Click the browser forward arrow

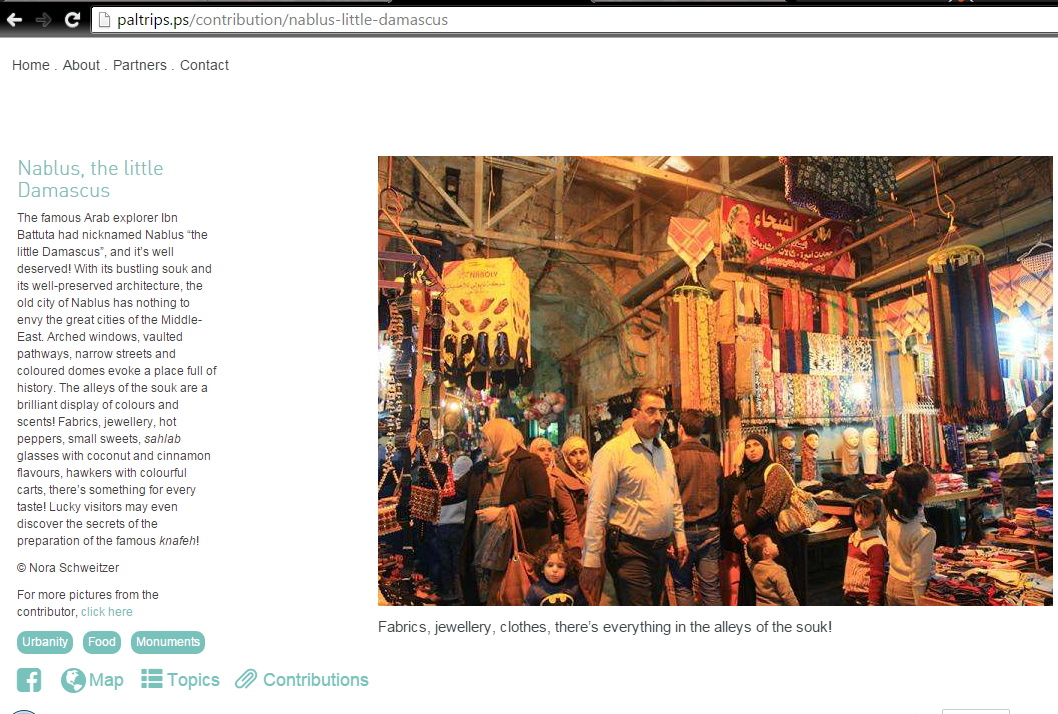[43, 20]
